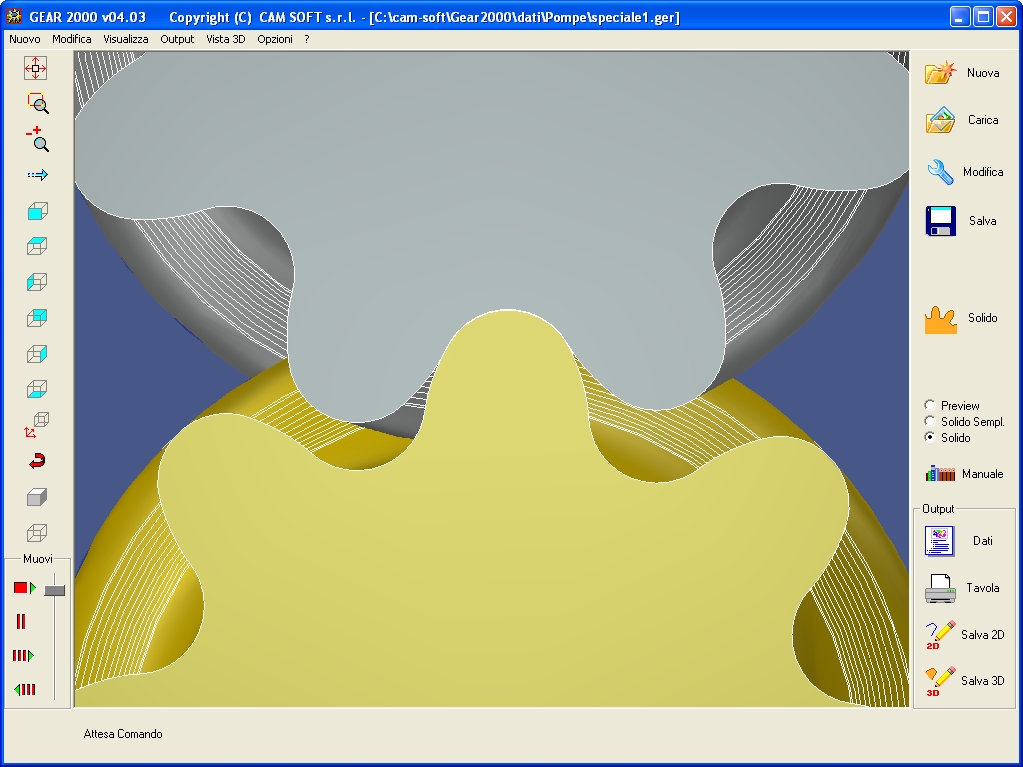This screenshot has height=767, width=1023.
Task: Maximize the GEAR 2000 window
Action: tap(983, 16)
